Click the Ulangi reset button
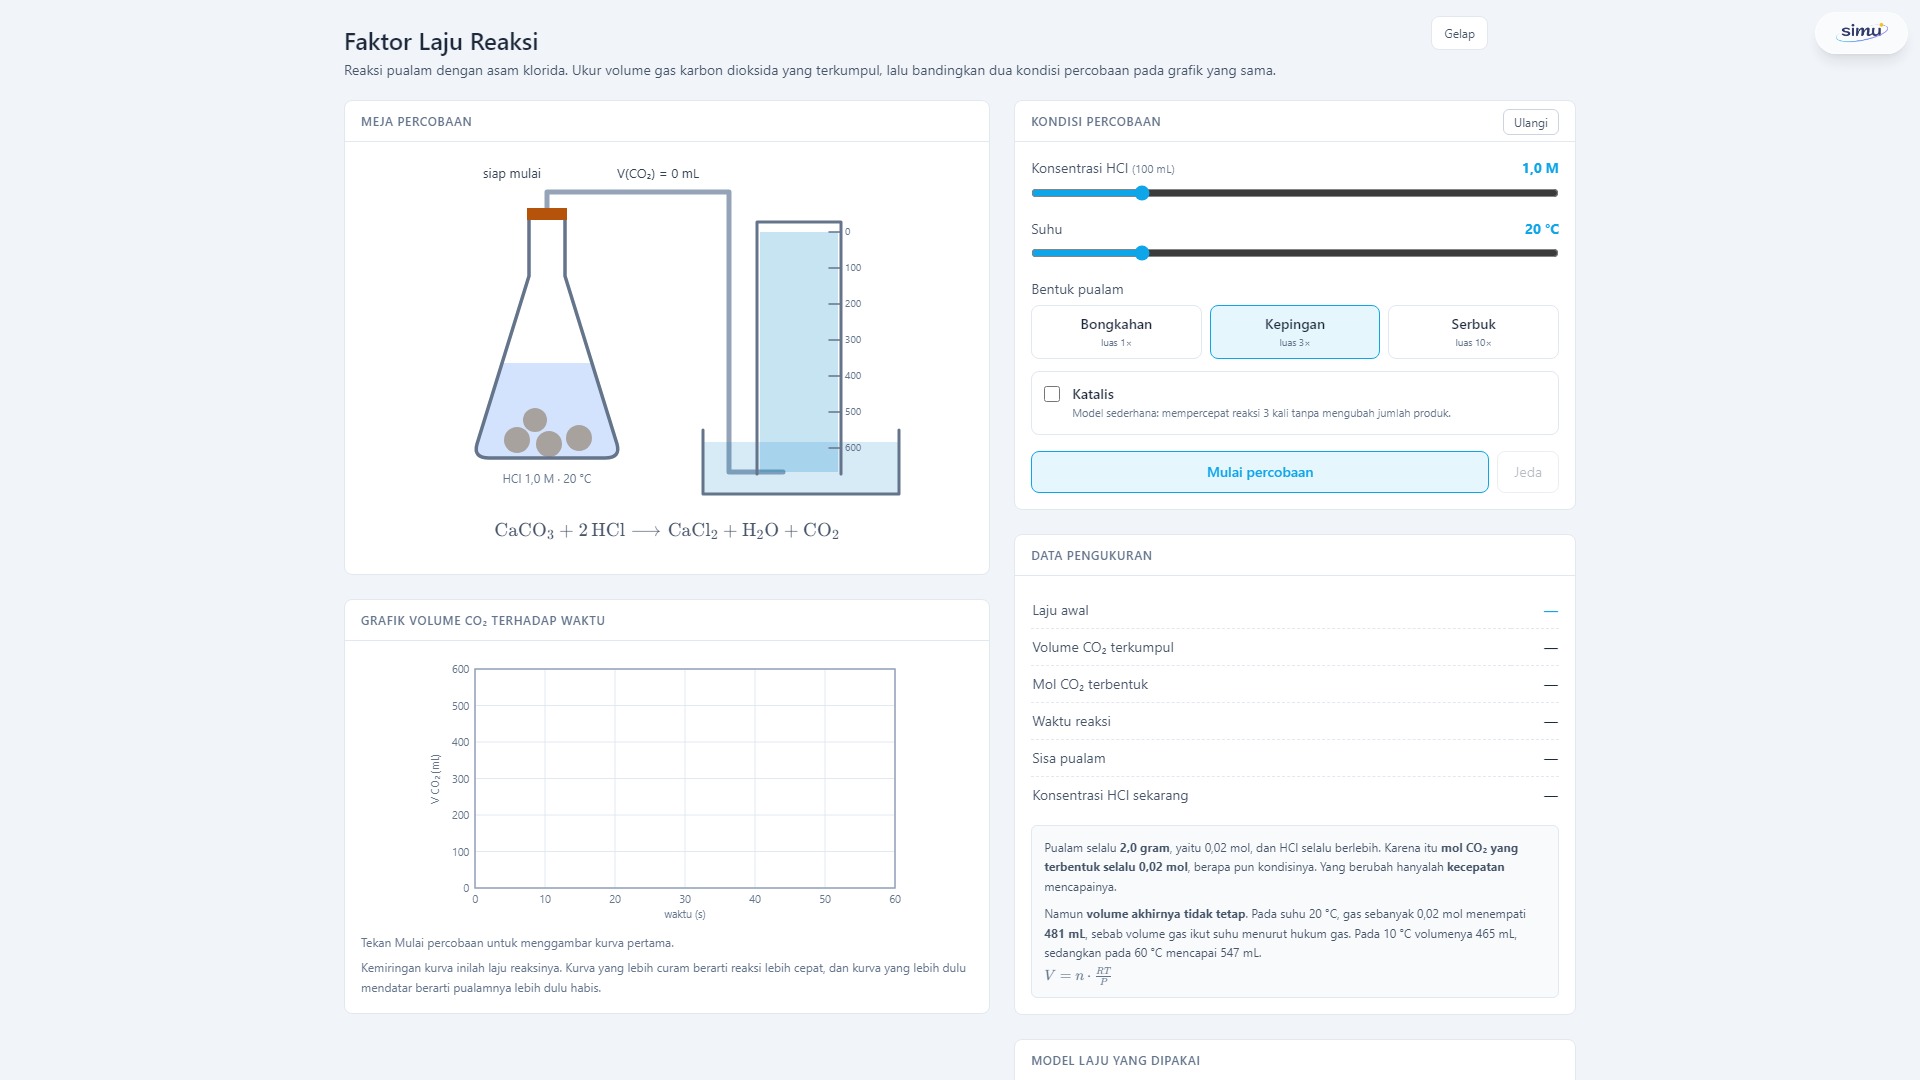 pyautogui.click(x=1530, y=122)
